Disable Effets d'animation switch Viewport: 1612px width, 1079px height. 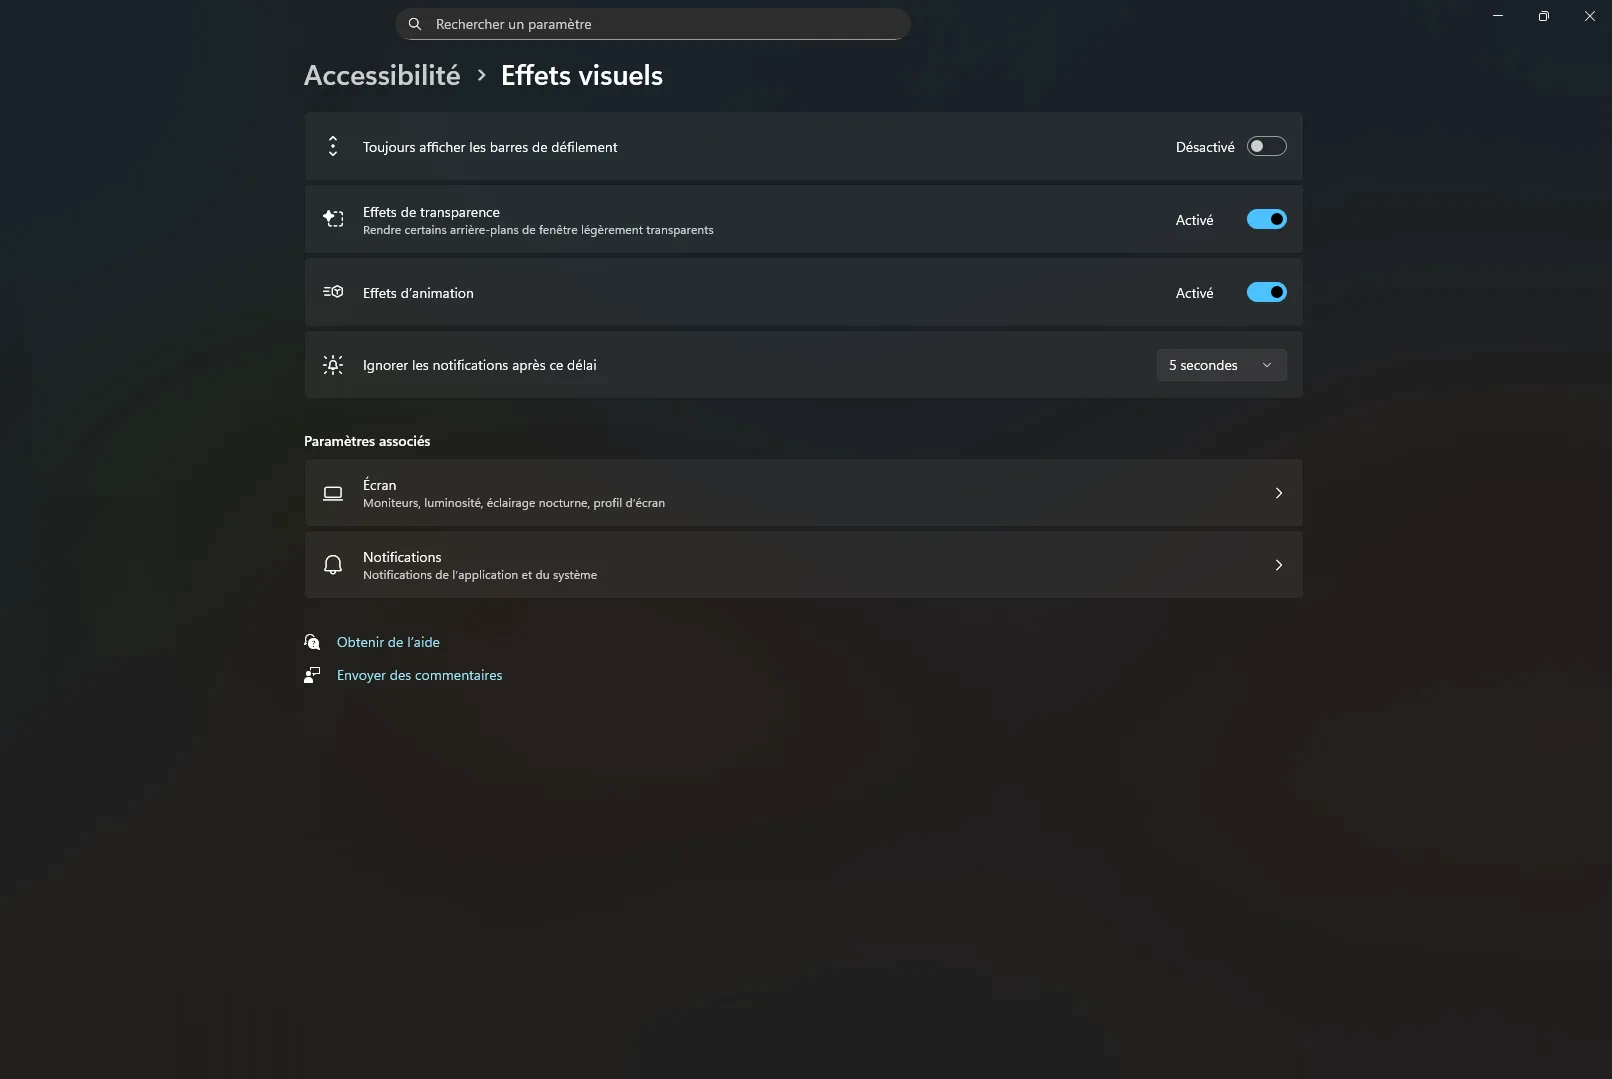[1266, 292]
